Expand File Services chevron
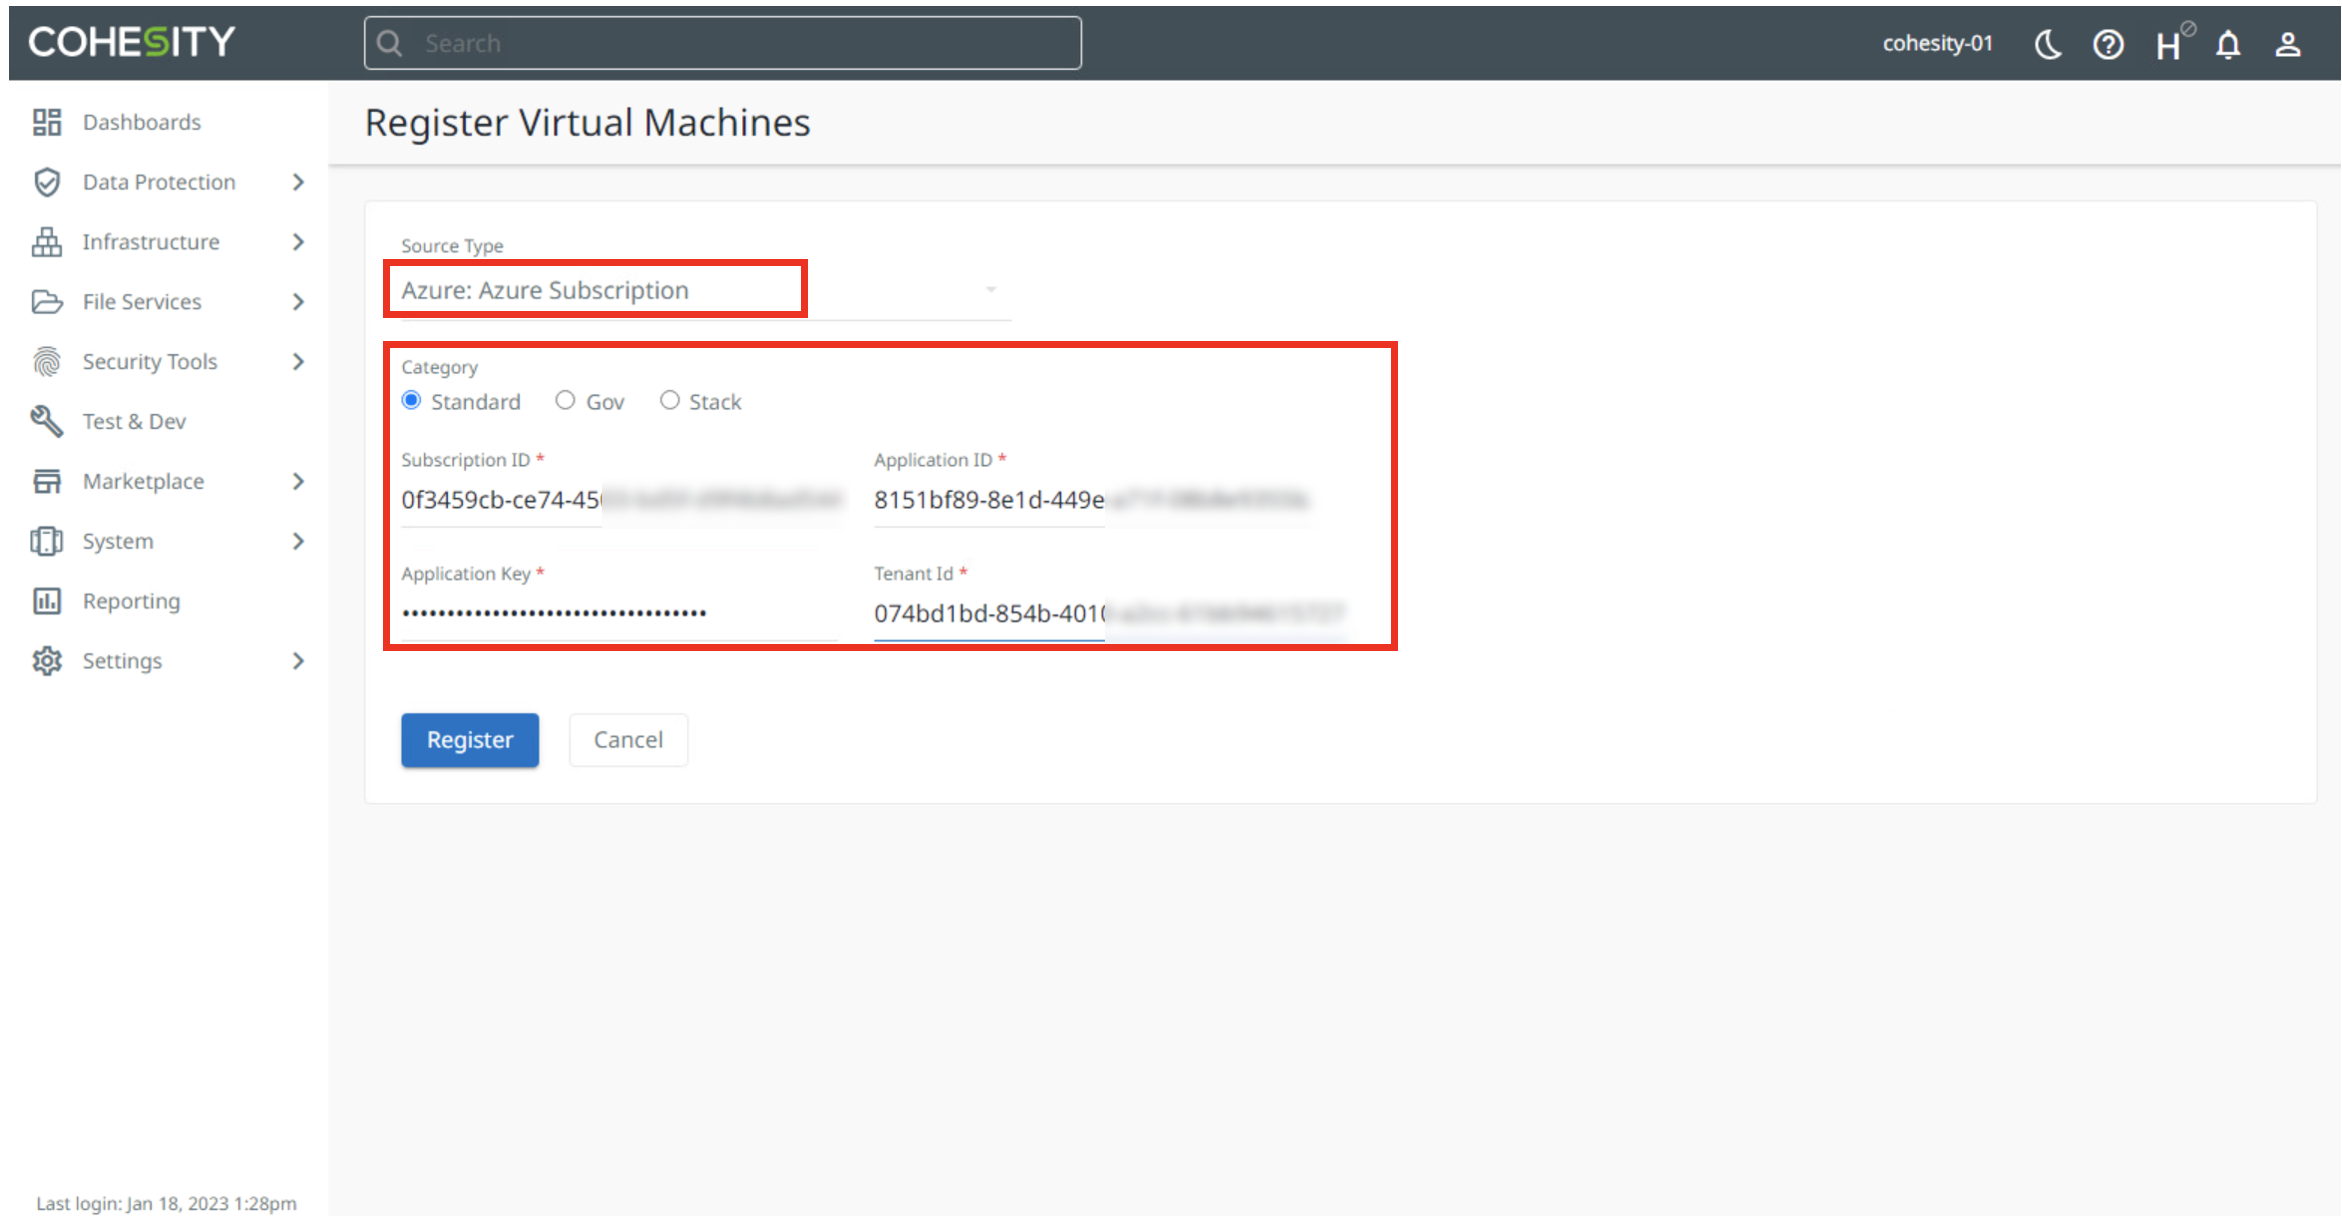This screenshot has width=2342, height=1216. click(298, 302)
